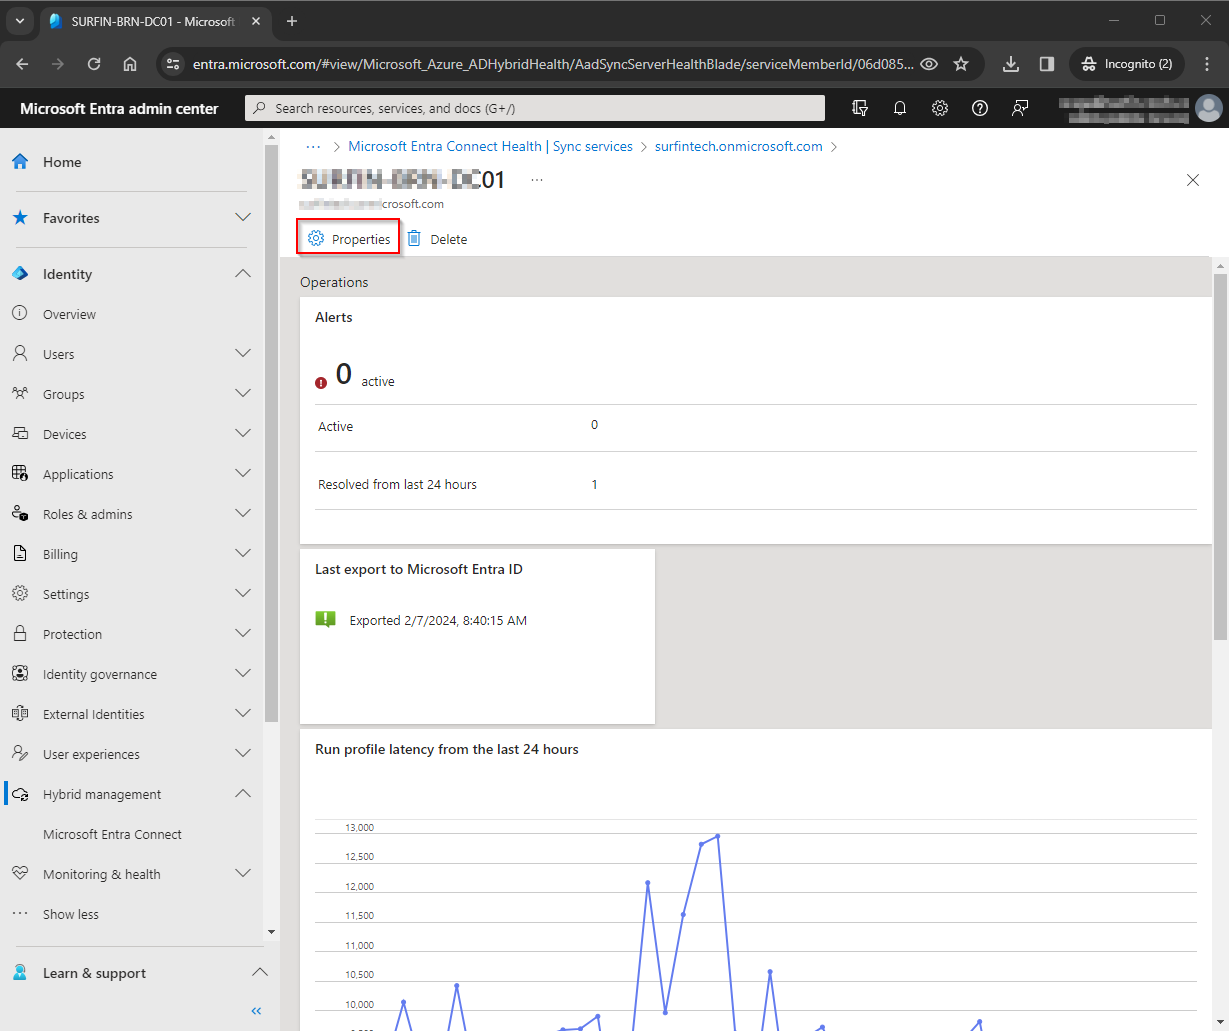The height and width of the screenshot is (1031, 1229).
Task: Click the browser Downloads icon
Action: click(x=1011, y=64)
